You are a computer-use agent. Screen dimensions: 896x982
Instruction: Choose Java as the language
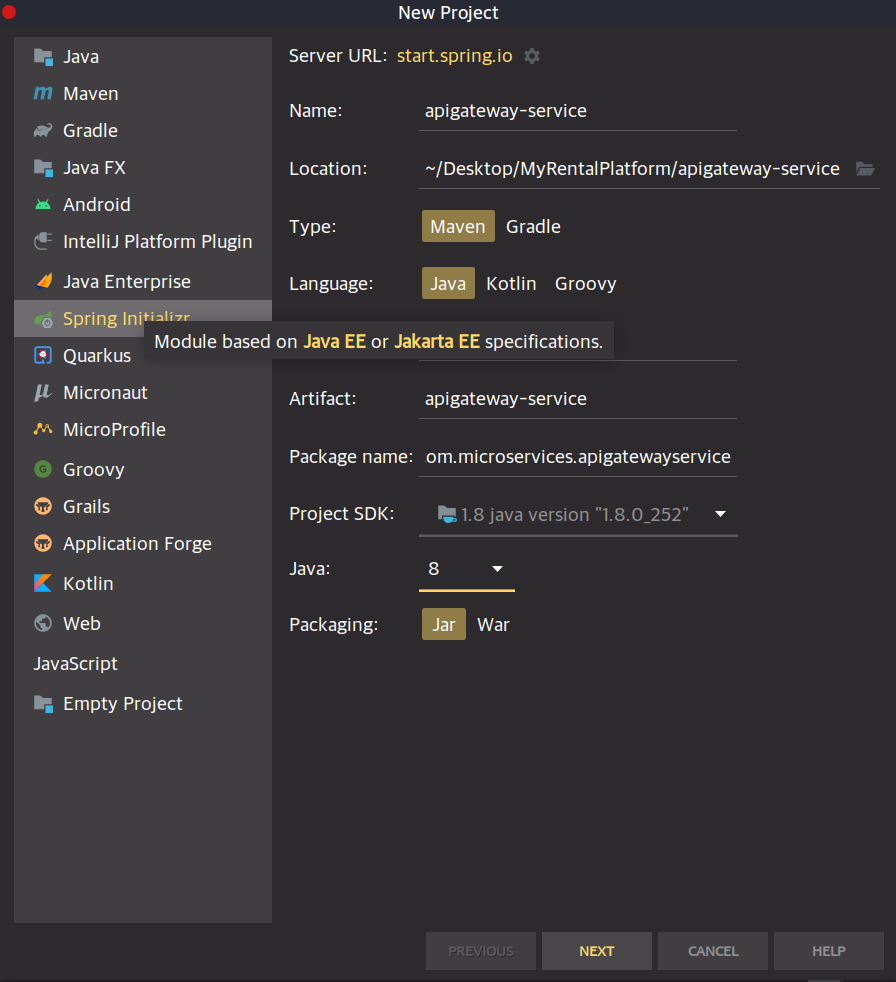coord(448,283)
